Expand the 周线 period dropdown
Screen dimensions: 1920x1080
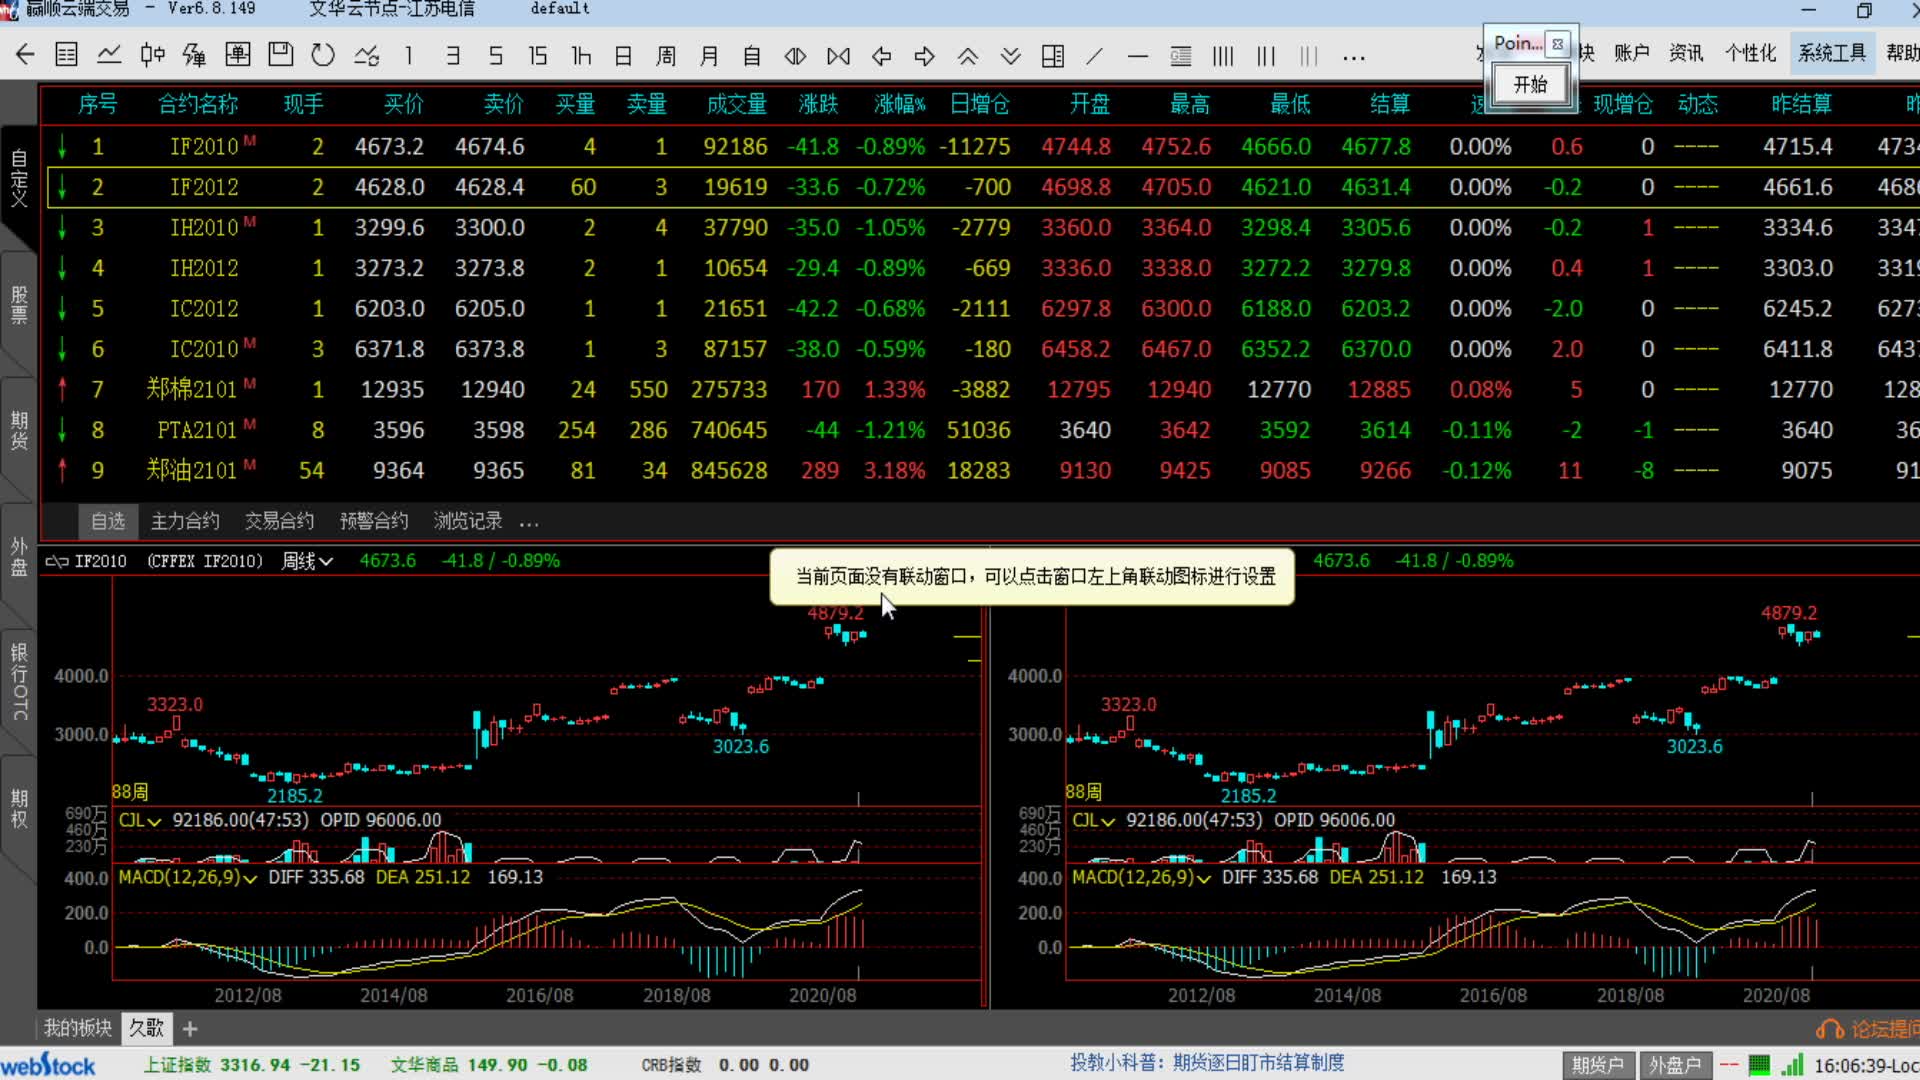pyautogui.click(x=306, y=561)
